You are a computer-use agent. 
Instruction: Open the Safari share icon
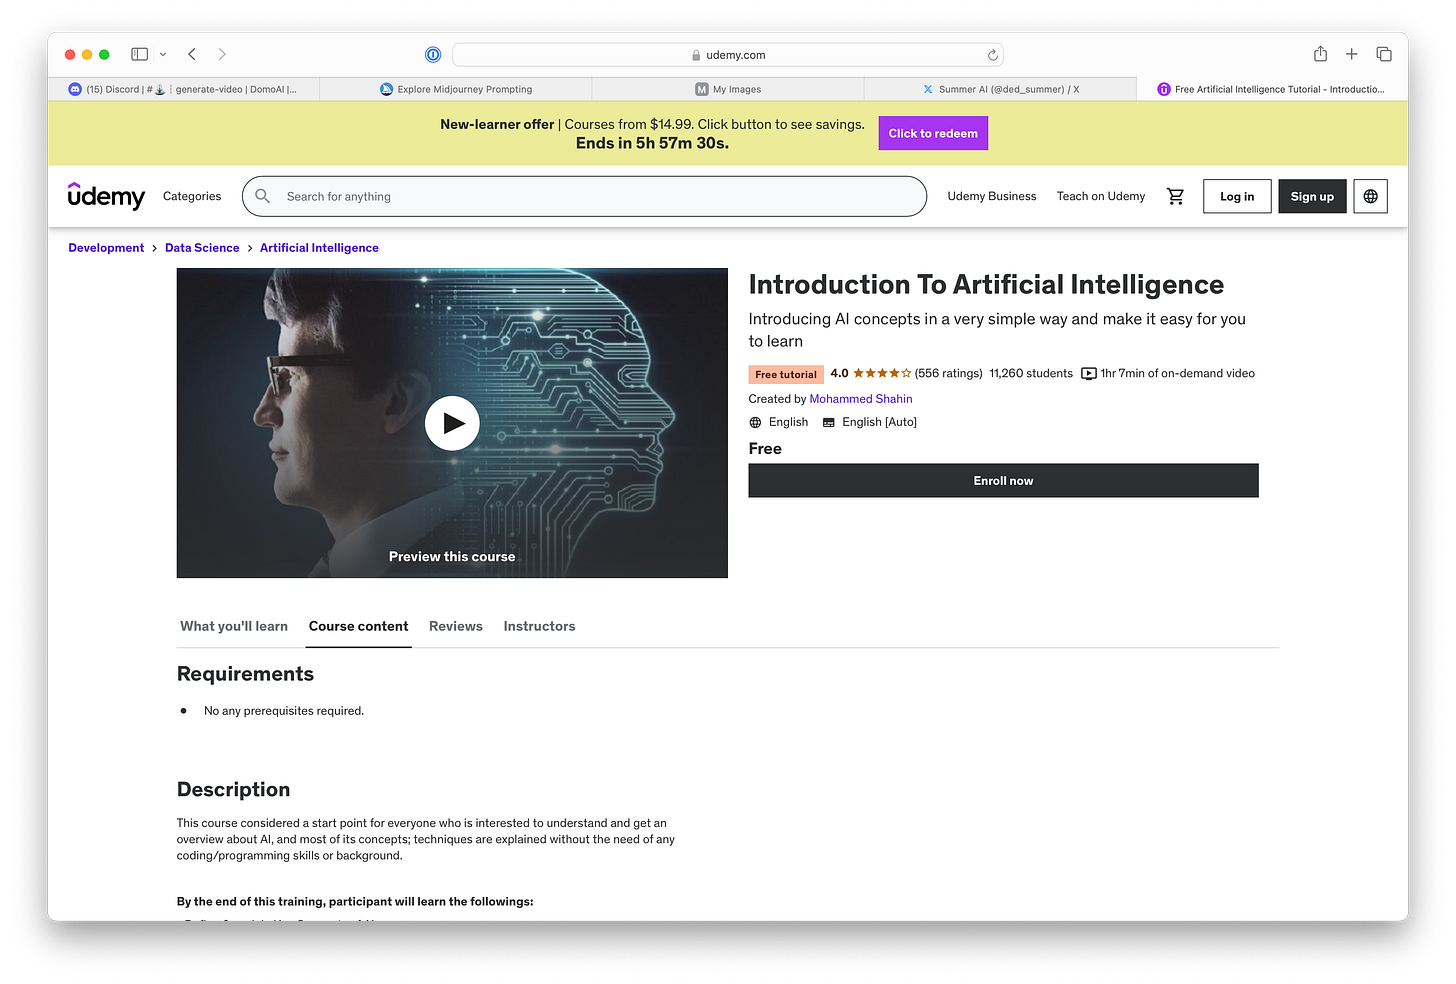coord(1320,54)
